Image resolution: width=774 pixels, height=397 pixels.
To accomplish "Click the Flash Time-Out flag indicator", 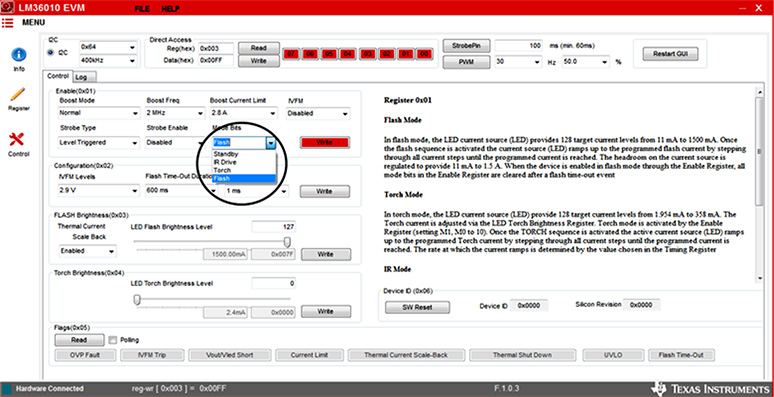I will [682, 355].
